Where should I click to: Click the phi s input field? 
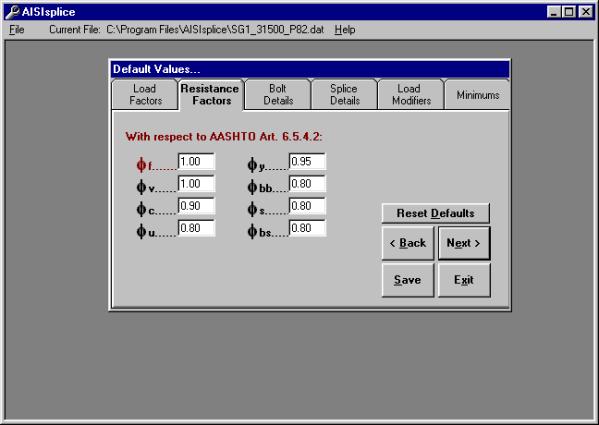coord(308,206)
